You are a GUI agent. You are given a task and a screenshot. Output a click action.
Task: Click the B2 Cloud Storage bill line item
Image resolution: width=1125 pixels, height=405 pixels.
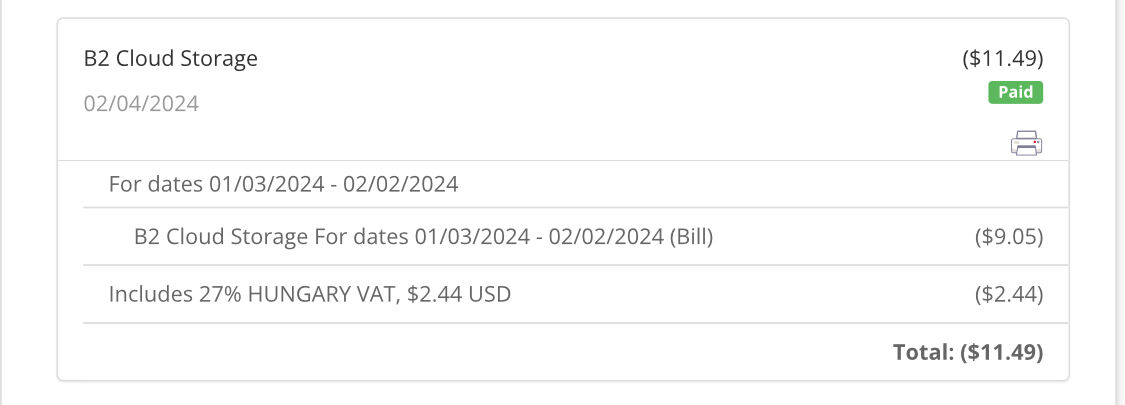[x=424, y=236]
